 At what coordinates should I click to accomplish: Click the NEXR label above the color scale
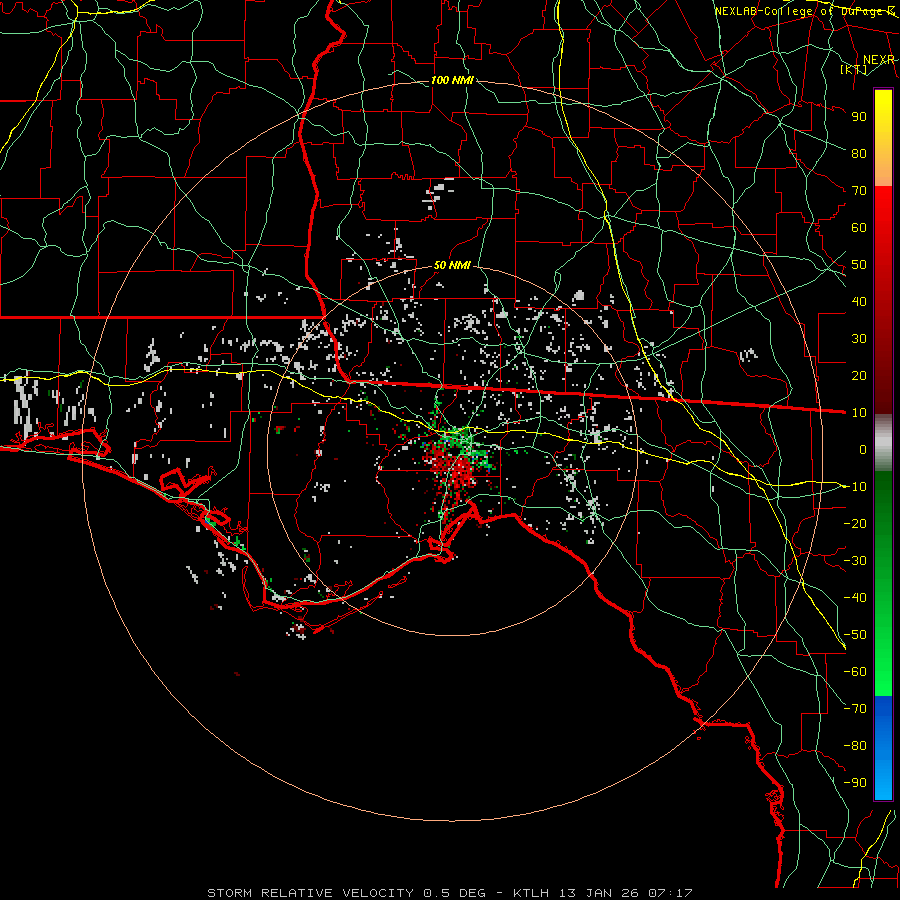[x=878, y=60]
